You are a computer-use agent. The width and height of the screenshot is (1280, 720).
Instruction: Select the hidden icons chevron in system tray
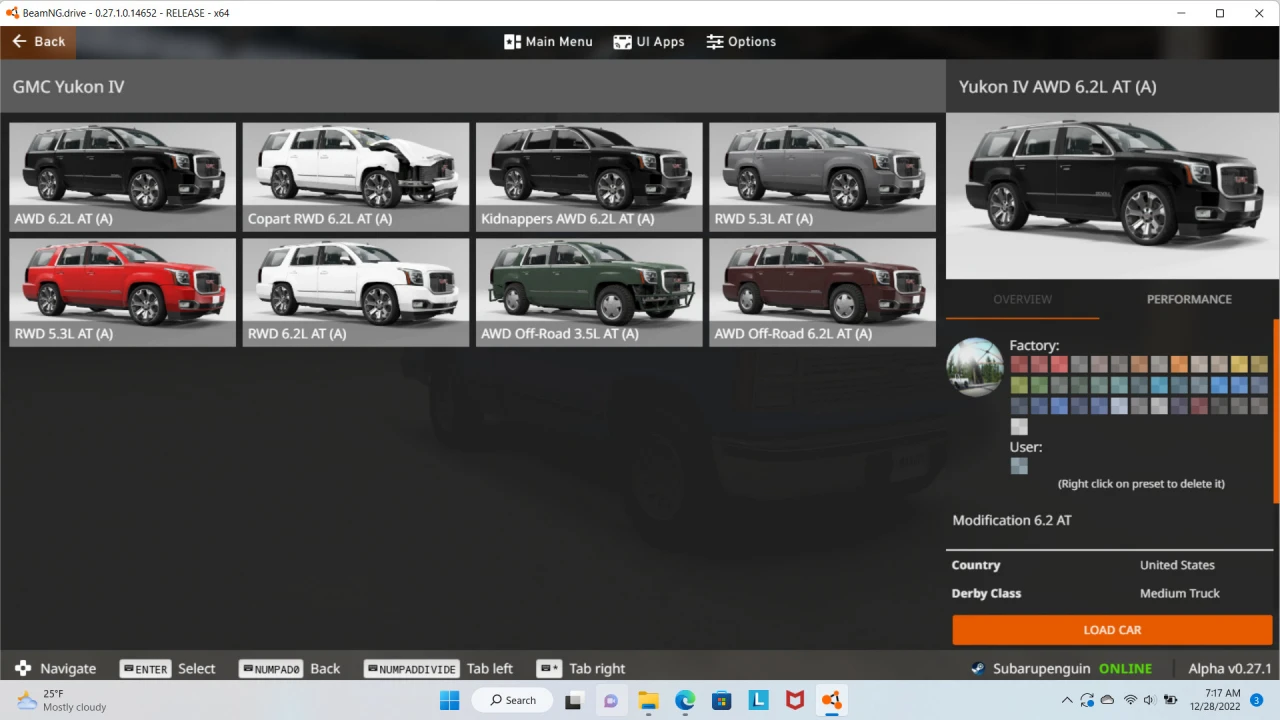coord(1067,700)
